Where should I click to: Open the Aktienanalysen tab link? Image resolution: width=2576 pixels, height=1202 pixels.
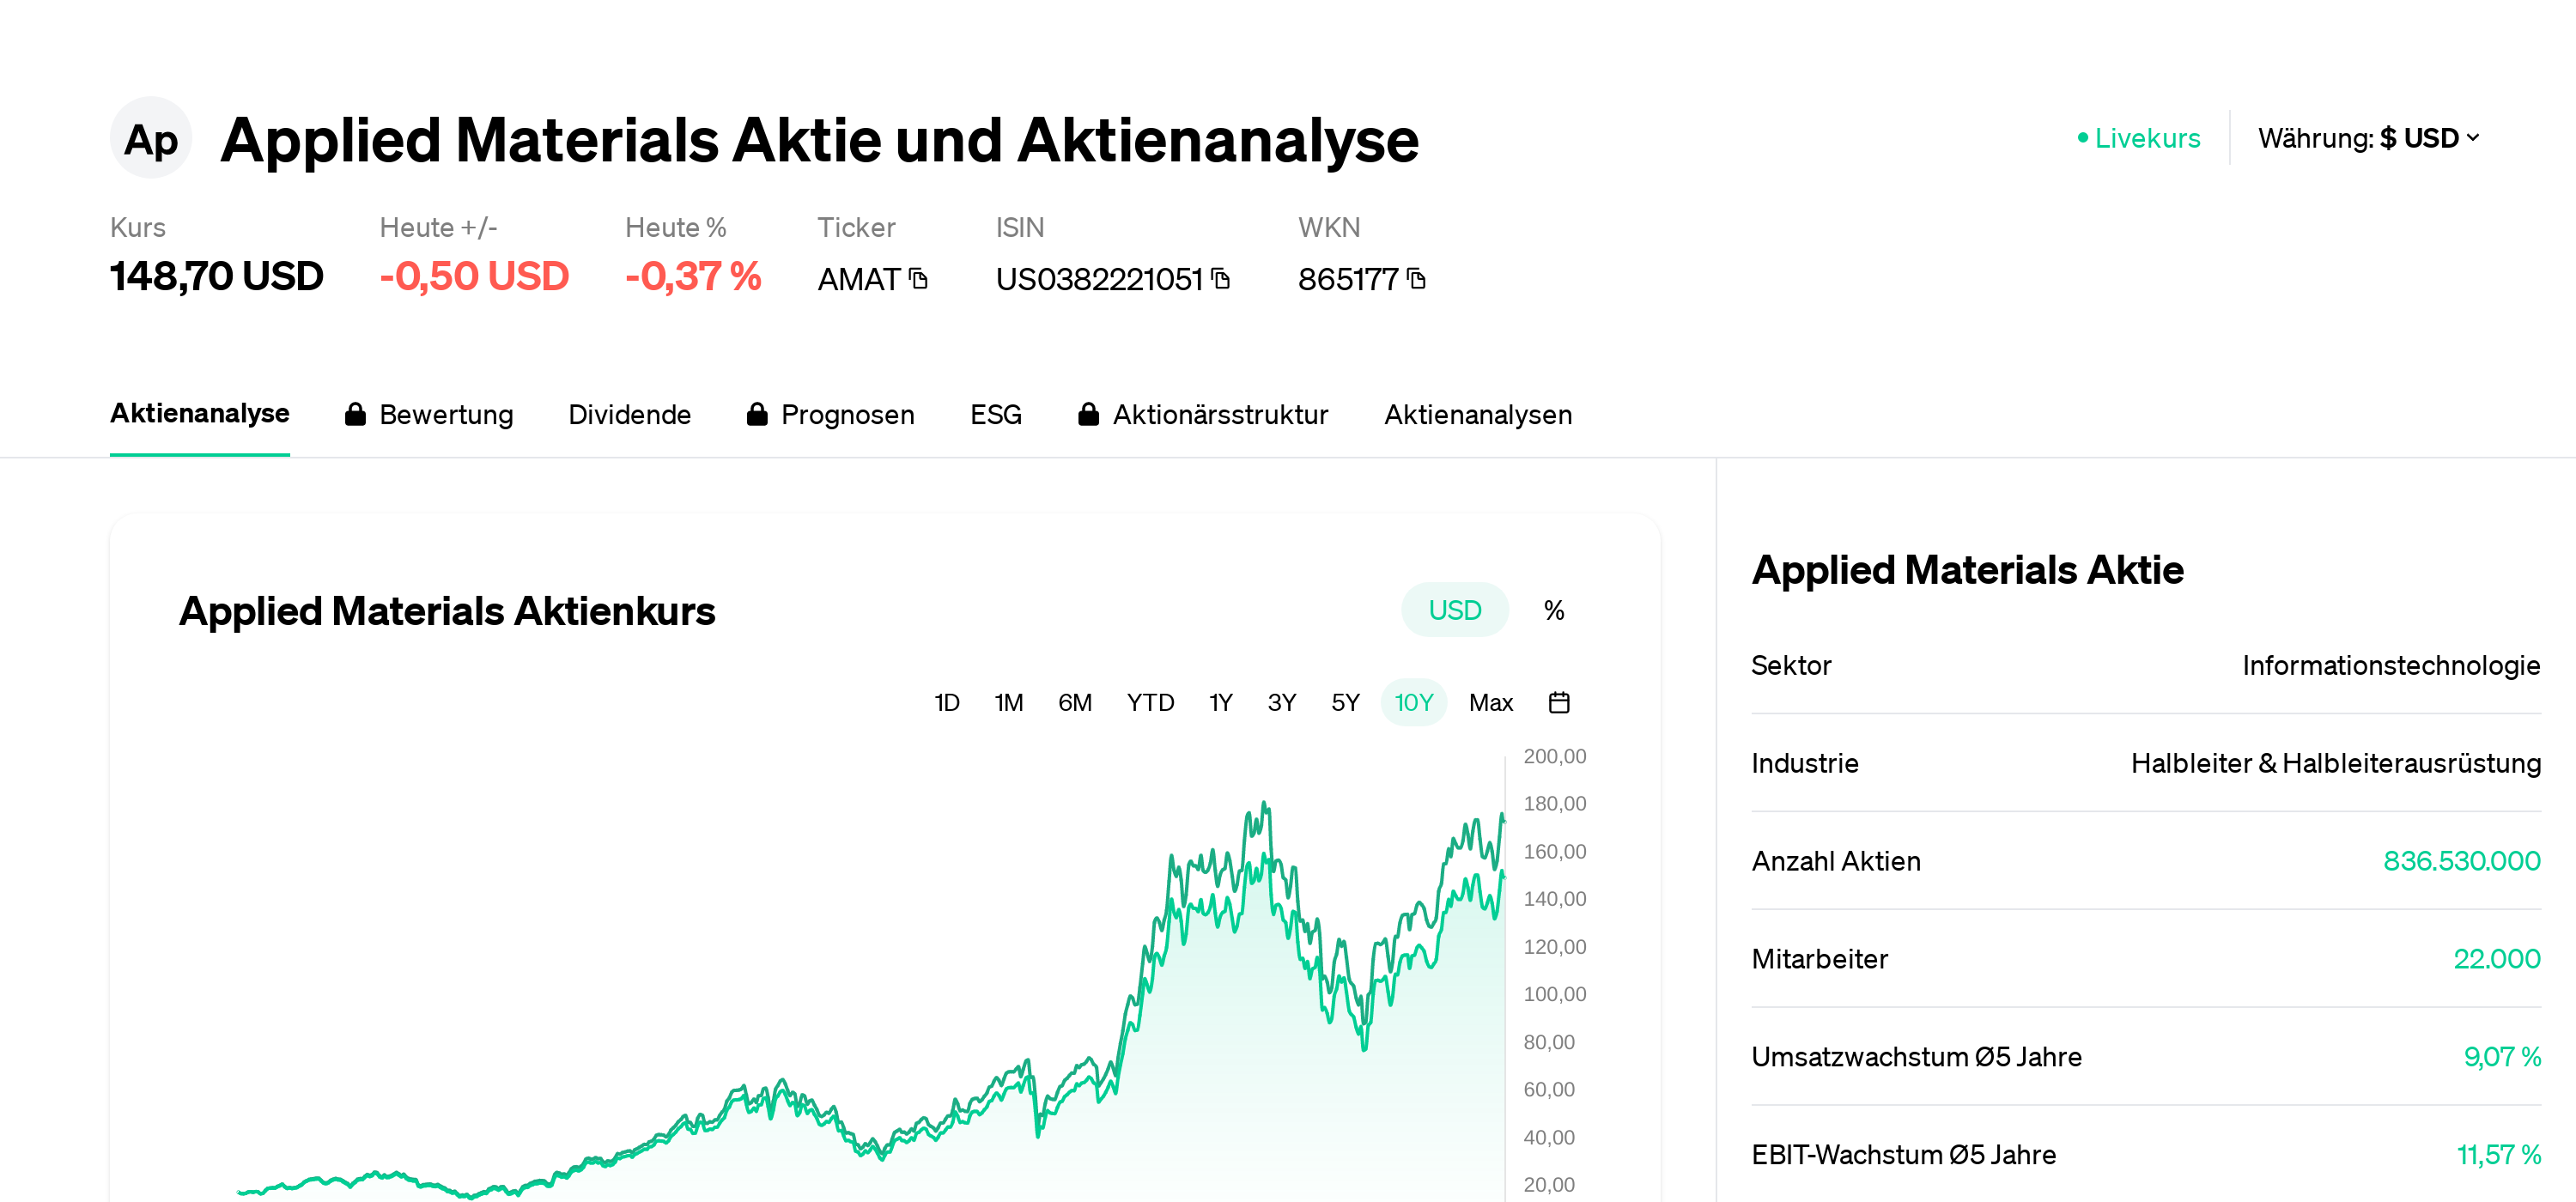[1477, 415]
